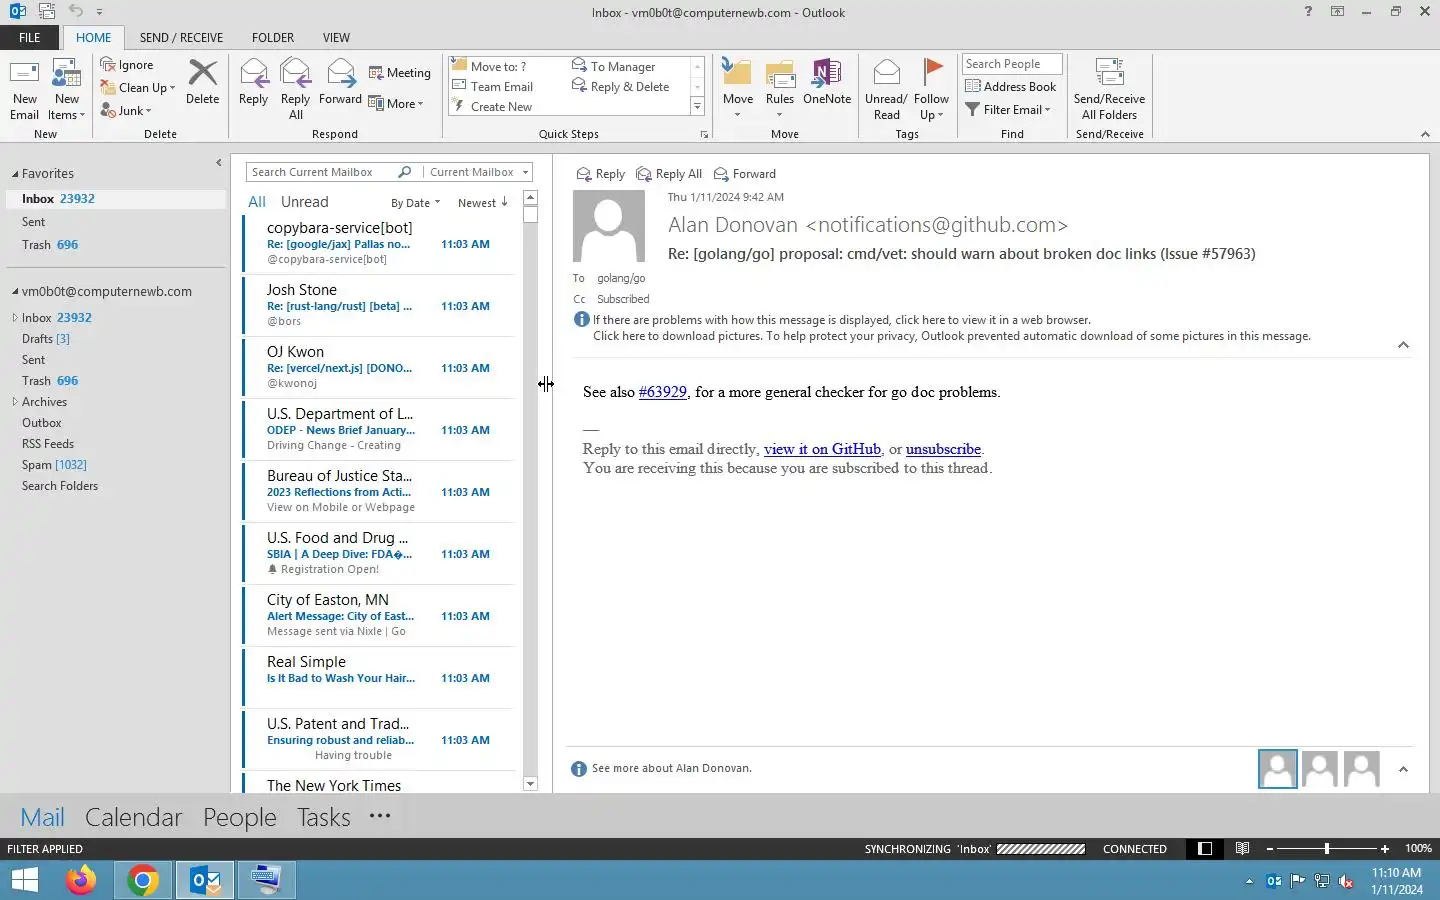The width and height of the screenshot is (1440, 900).
Task: Switch to People view
Action: (x=239, y=817)
